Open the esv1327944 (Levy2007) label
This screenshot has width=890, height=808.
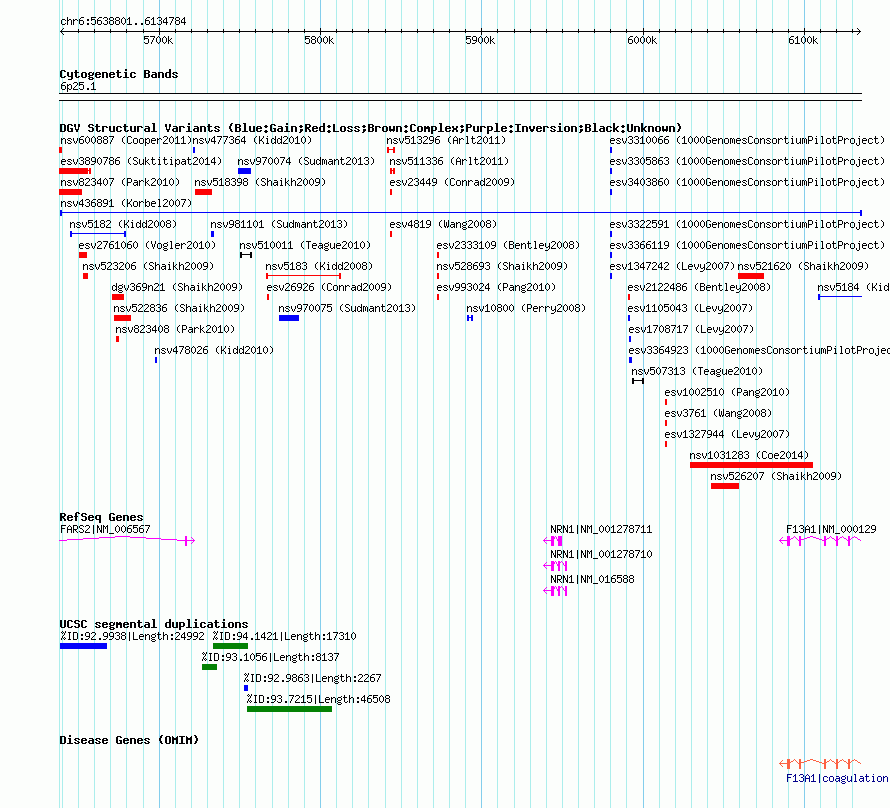727,434
